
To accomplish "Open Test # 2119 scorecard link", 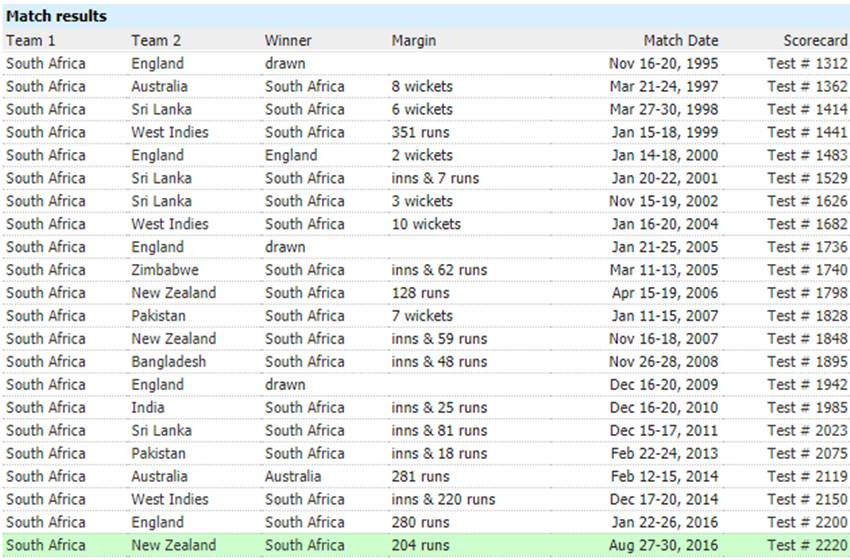I will (807, 477).
